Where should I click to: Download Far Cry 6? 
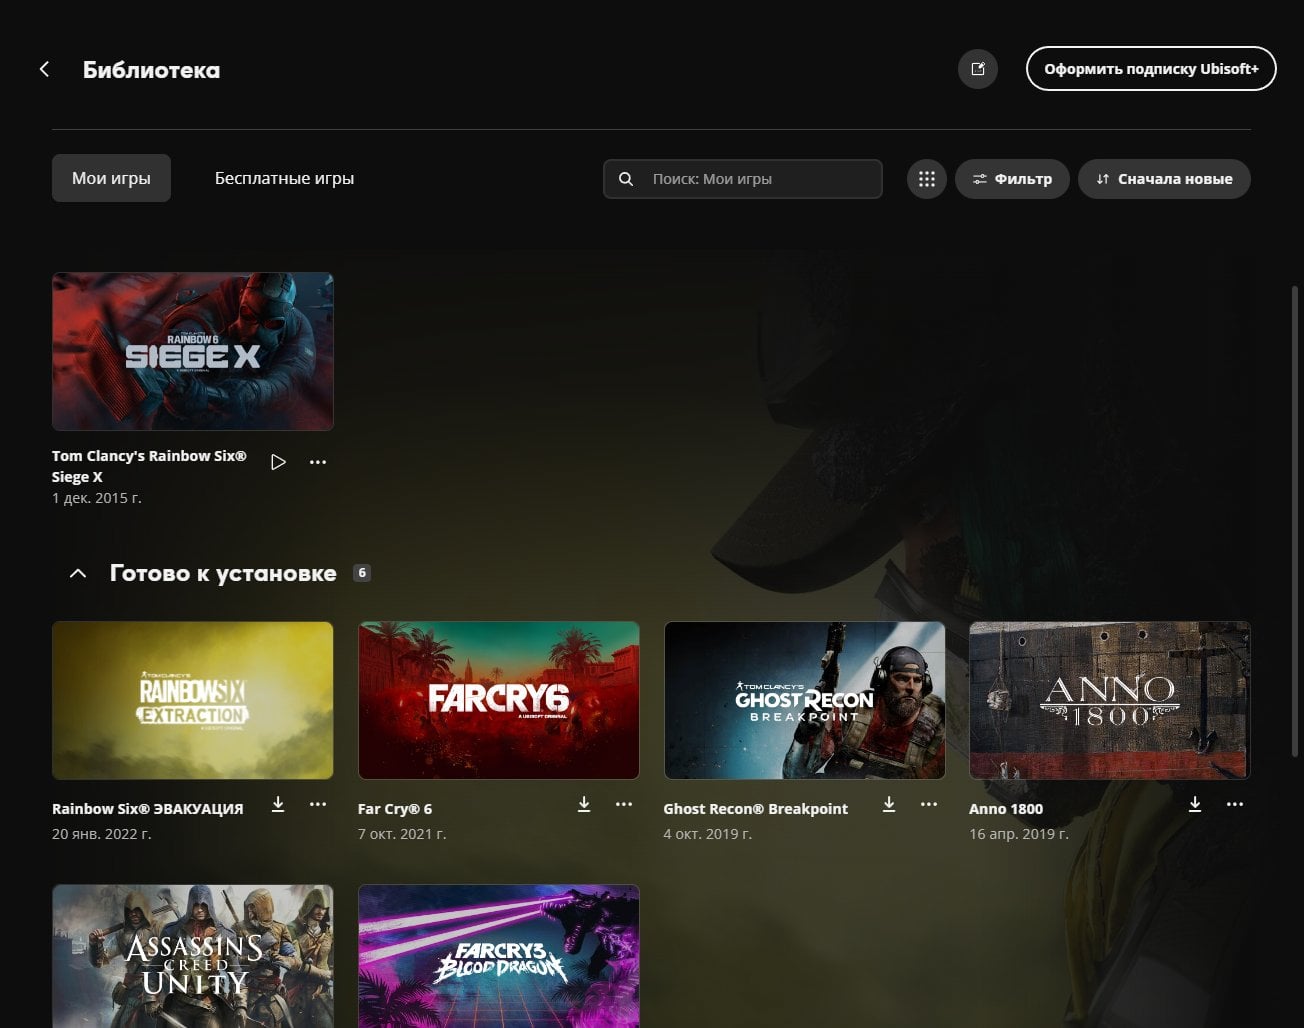(x=584, y=805)
